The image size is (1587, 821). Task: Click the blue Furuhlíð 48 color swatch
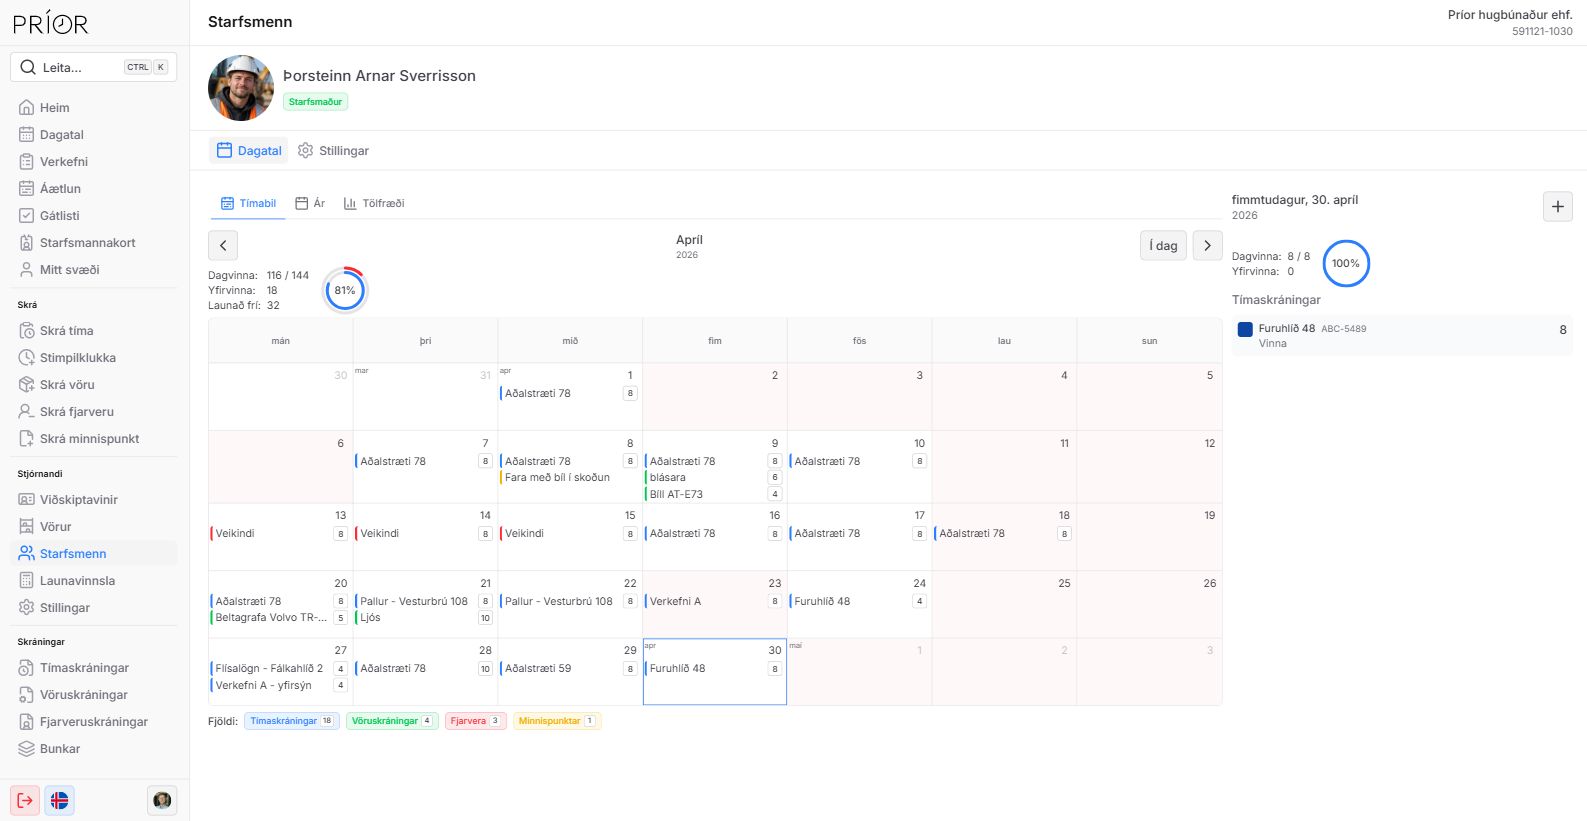pyautogui.click(x=1245, y=329)
